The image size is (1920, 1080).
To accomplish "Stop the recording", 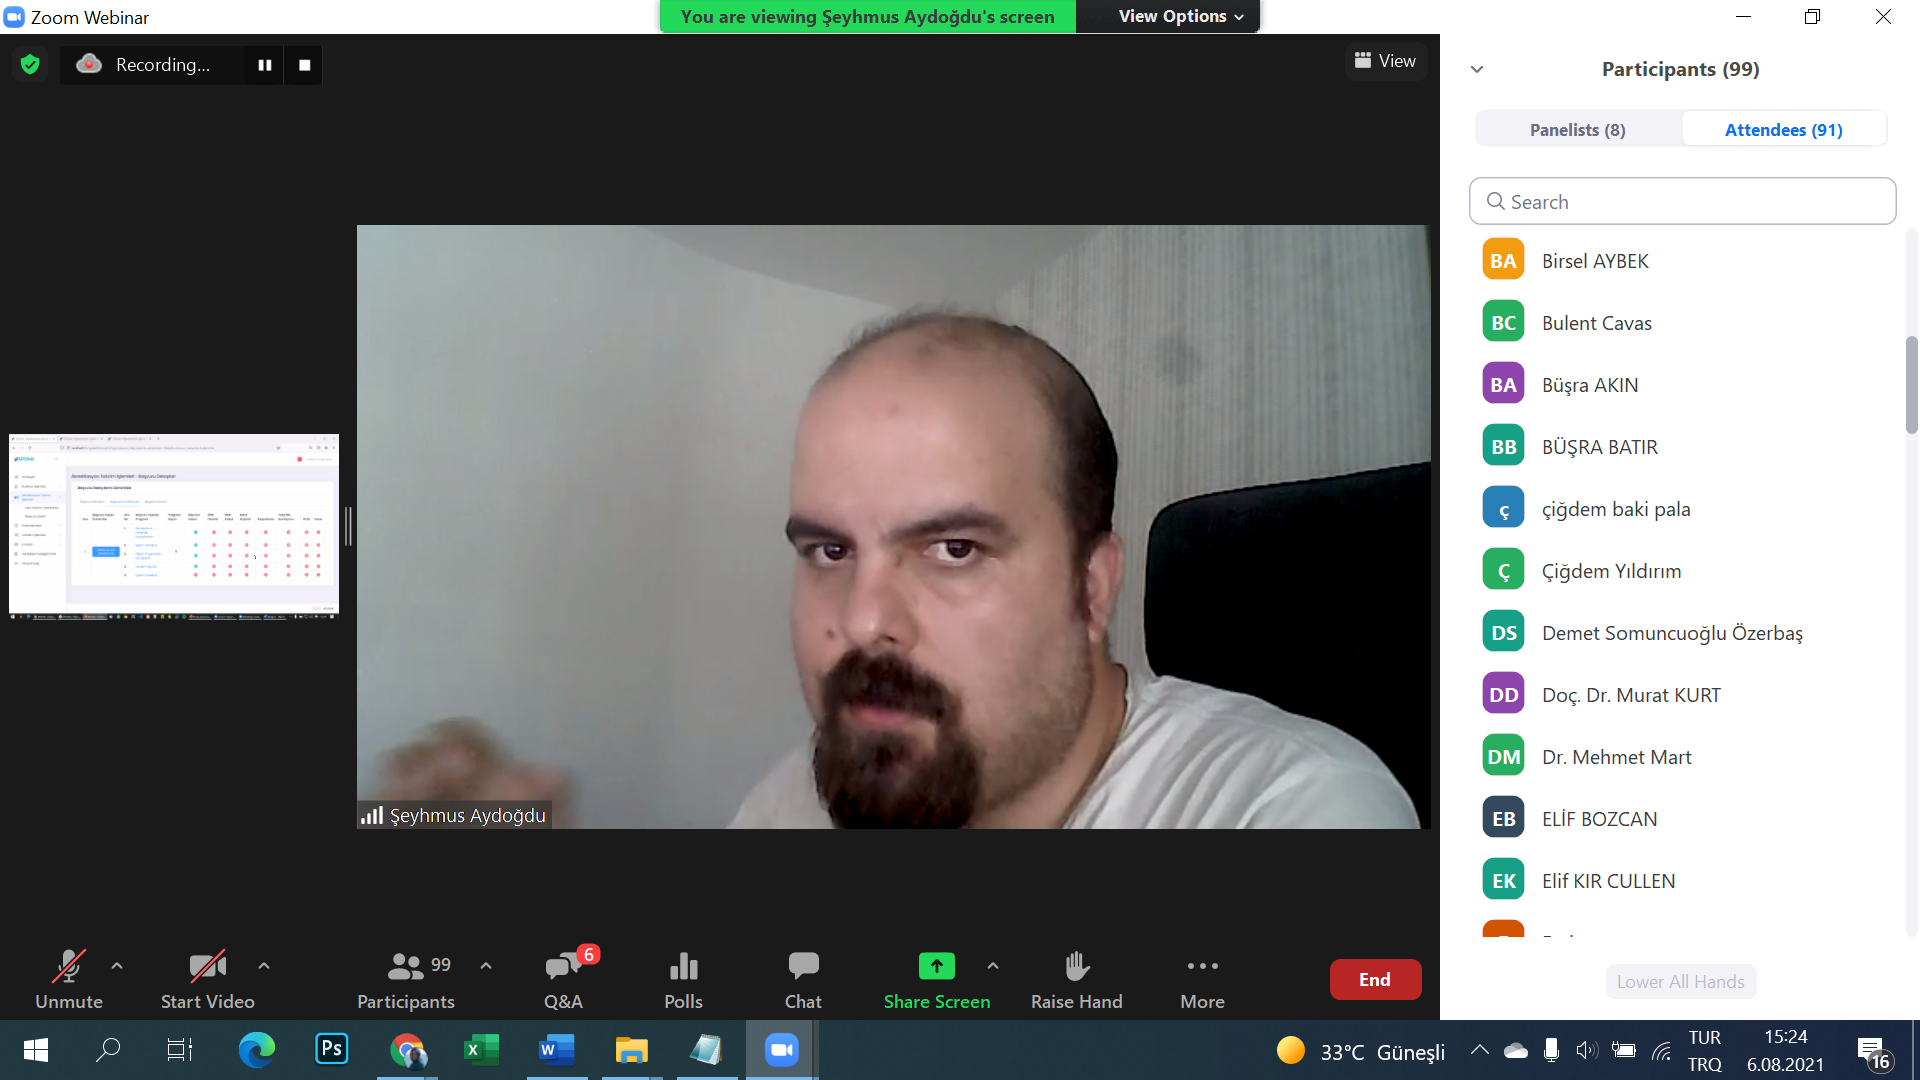I will point(305,65).
